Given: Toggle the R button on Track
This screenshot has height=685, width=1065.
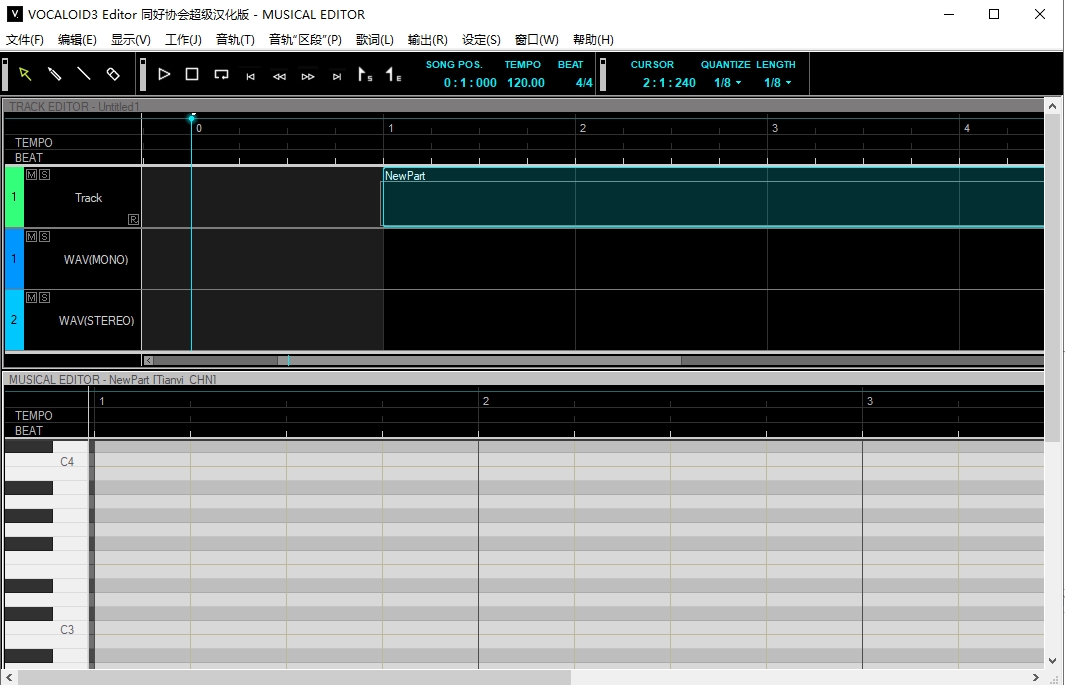Looking at the screenshot, I should [133, 219].
